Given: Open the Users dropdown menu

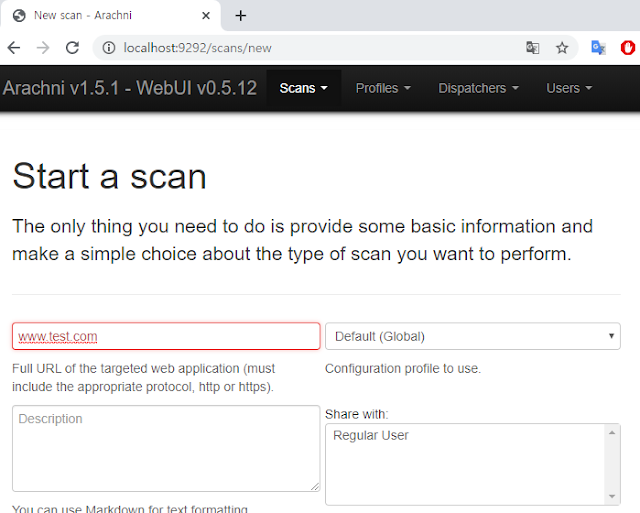Looking at the screenshot, I should (569, 88).
